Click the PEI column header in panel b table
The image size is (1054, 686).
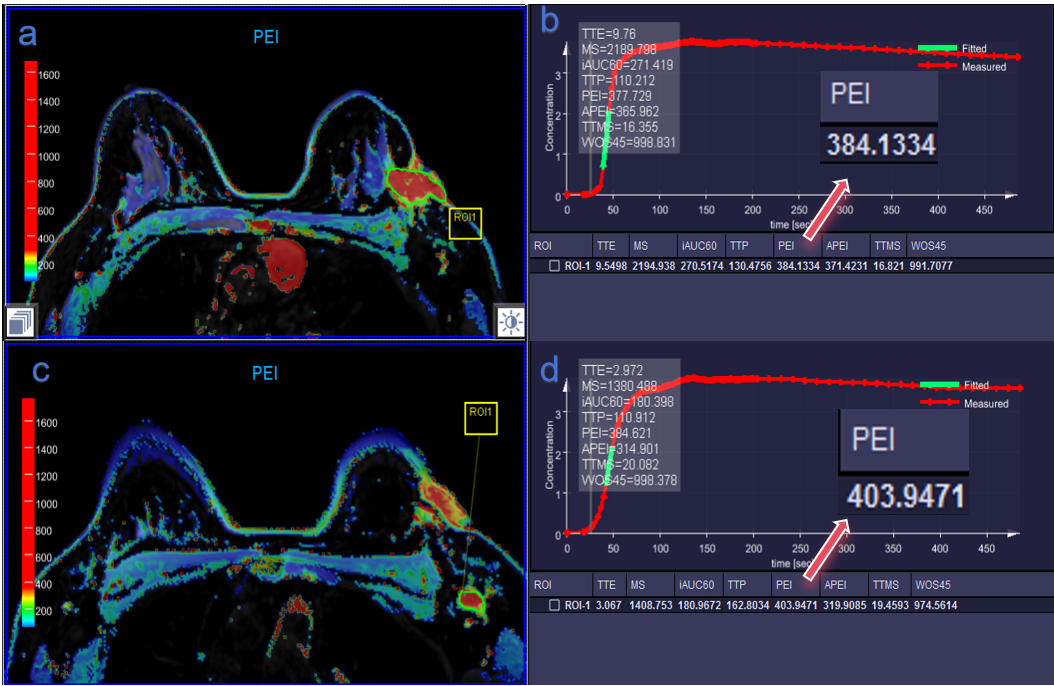pyautogui.click(x=786, y=246)
